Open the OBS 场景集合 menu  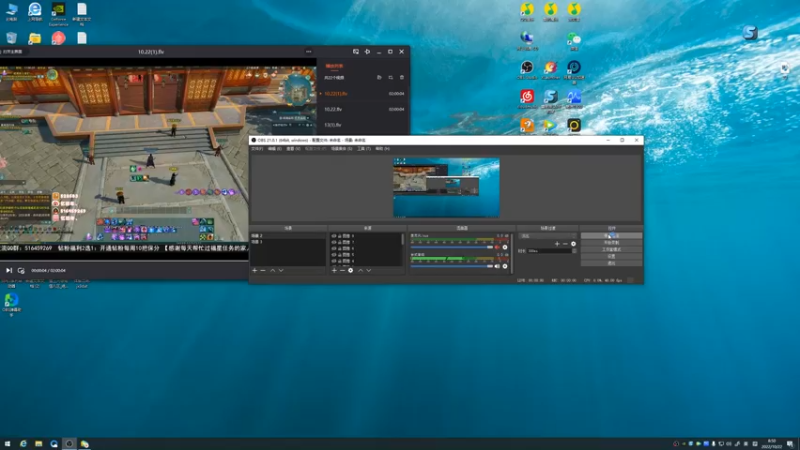[341, 148]
